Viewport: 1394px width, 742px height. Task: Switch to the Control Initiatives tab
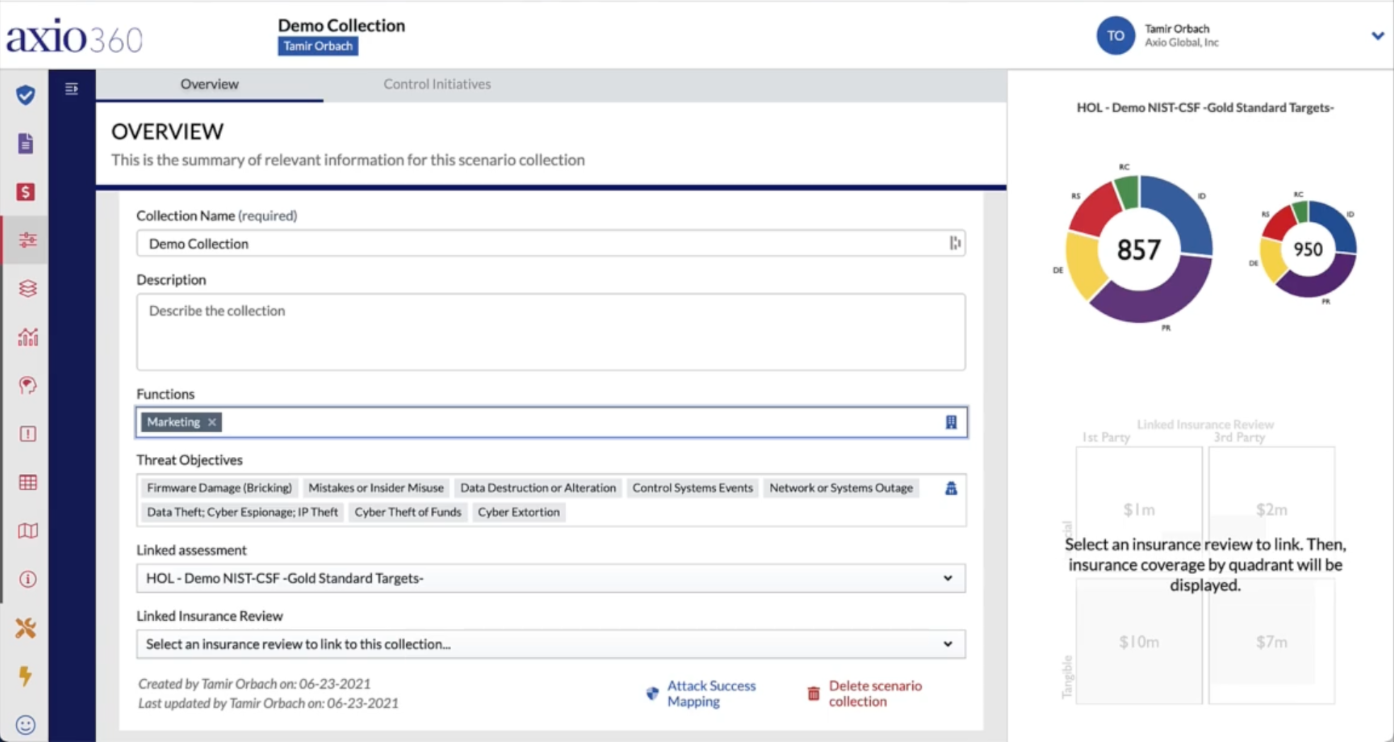pos(437,84)
